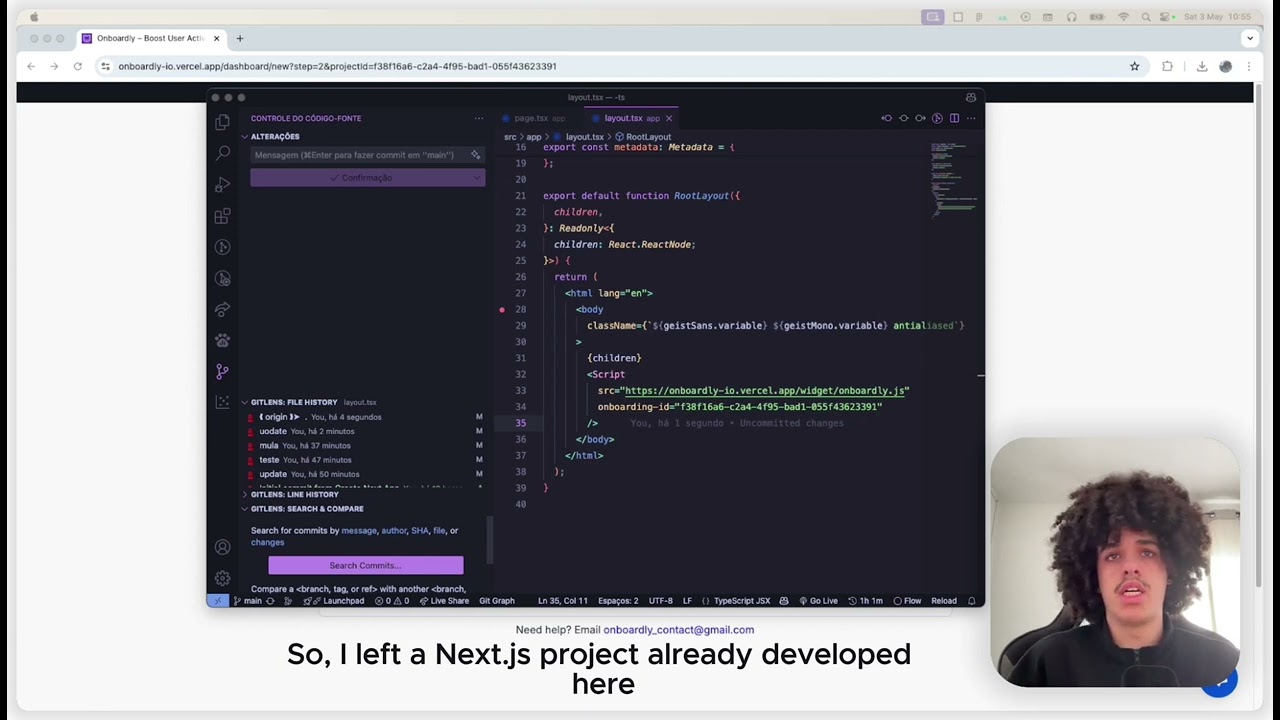Click the Confirmação commit button
The height and width of the screenshot is (720, 1280).
(360, 178)
